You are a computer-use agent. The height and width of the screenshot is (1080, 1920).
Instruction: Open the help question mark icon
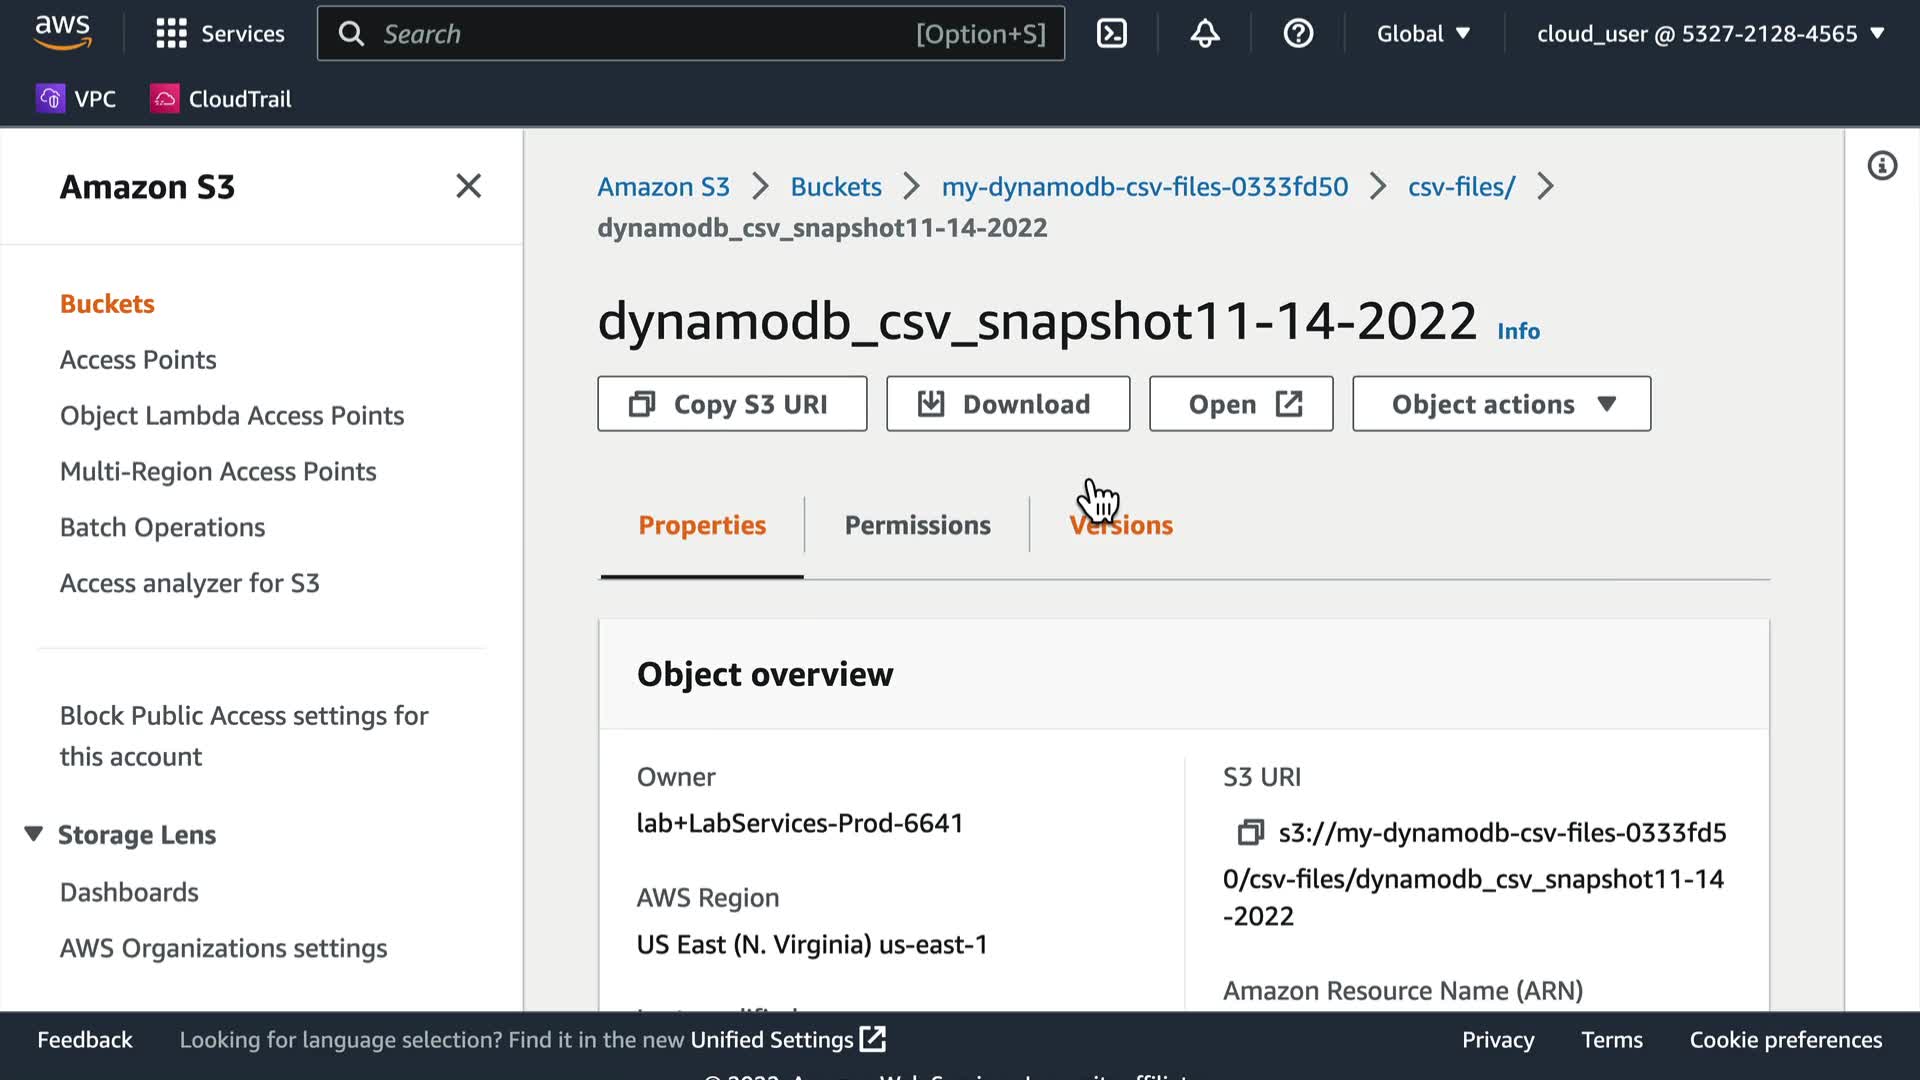tap(1297, 34)
